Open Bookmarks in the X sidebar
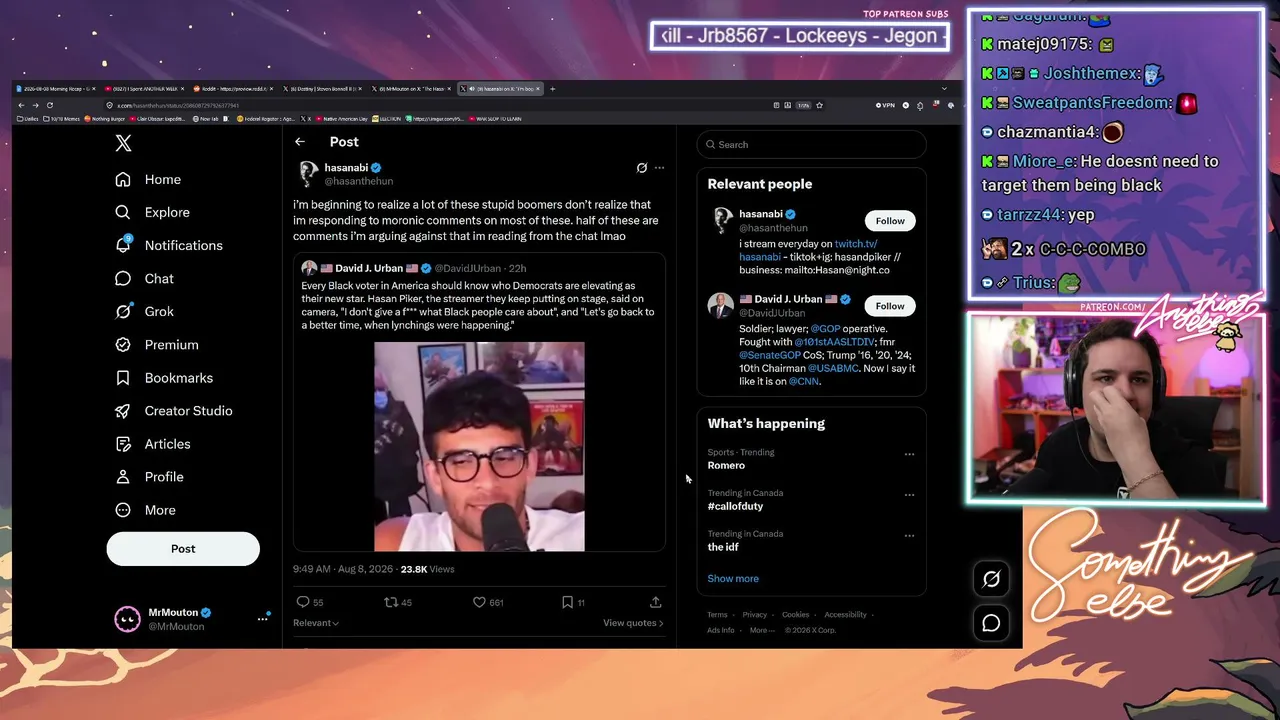This screenshot has height=720, width=1280. point(164,378)
